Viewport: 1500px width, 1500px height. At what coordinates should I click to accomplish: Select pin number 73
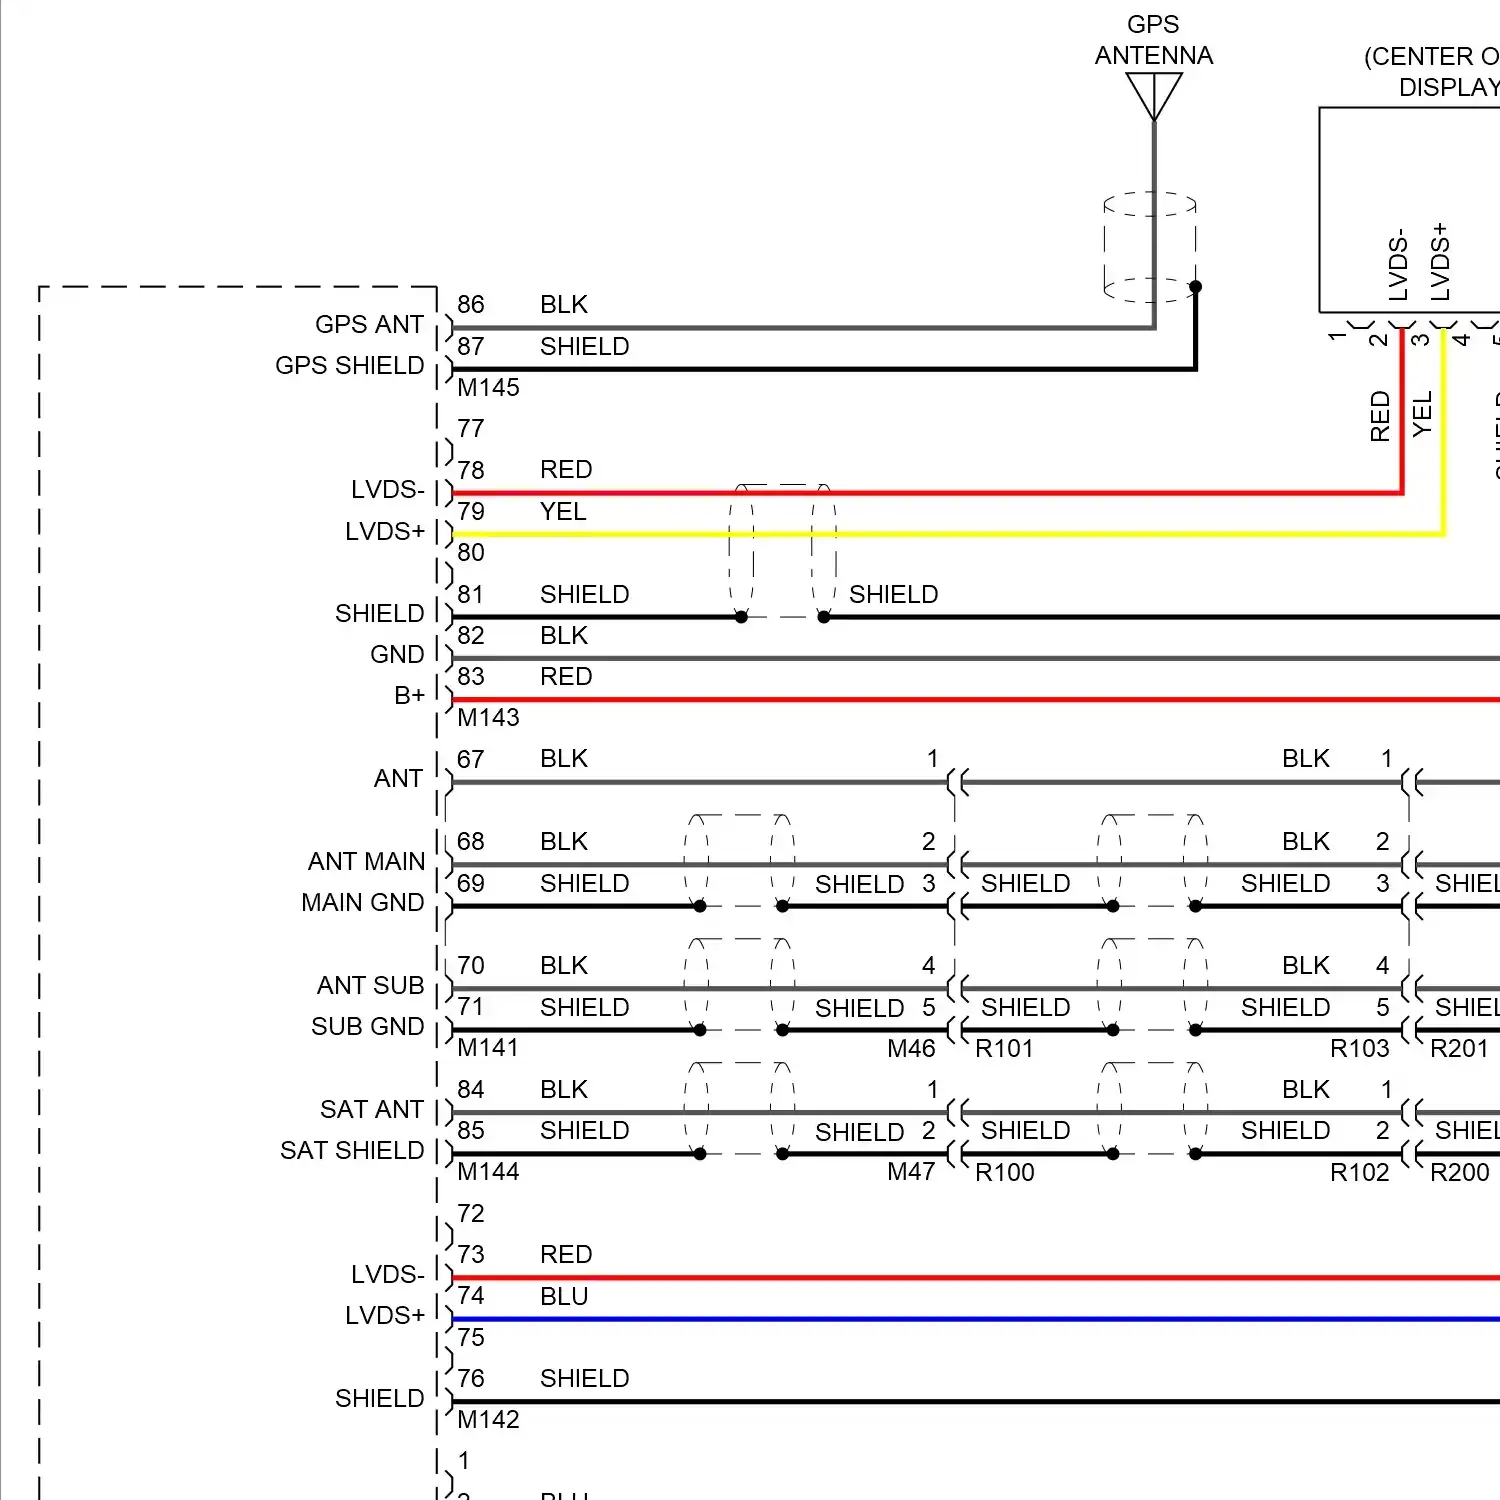pos(470,1254)
